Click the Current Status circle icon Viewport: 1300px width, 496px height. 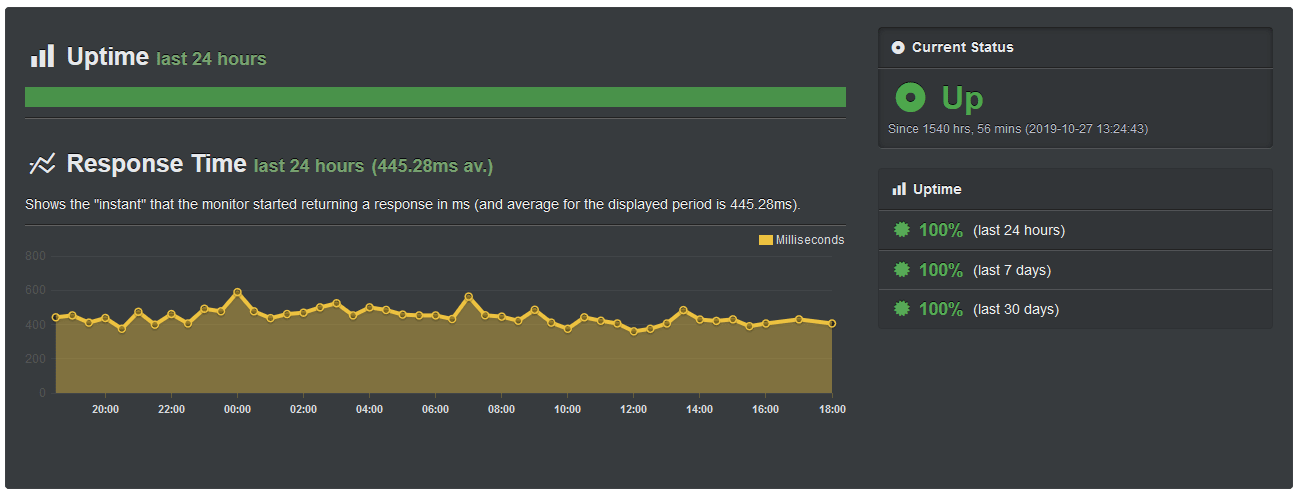click(x=898, y=47)
